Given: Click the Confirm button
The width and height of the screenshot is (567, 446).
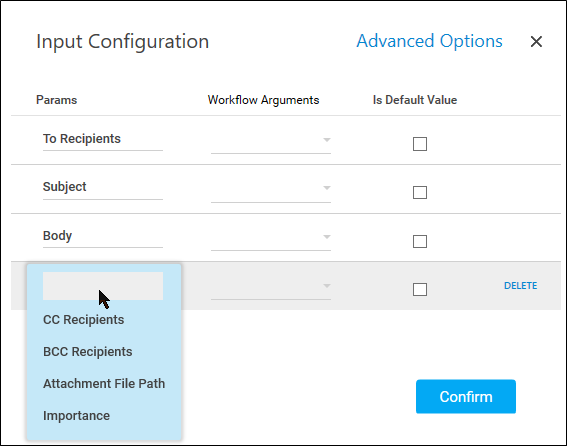Looking at the screenshot, I should coord(466,396).
